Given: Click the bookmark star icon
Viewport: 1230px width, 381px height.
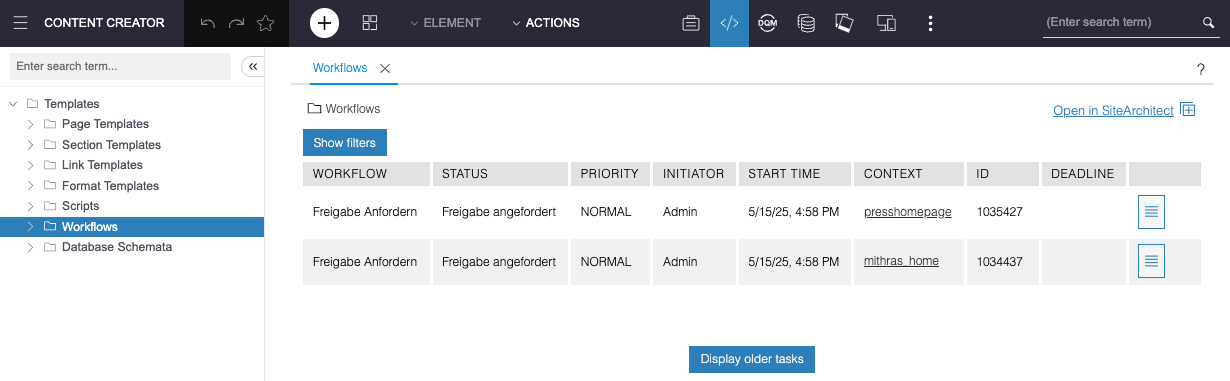Looking at the screenshot, I should 265,23.
